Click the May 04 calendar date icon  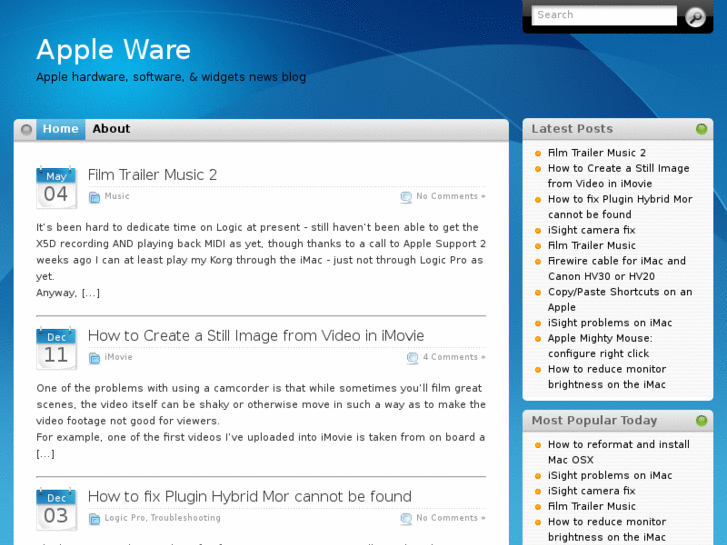click(x=56, y=188)
